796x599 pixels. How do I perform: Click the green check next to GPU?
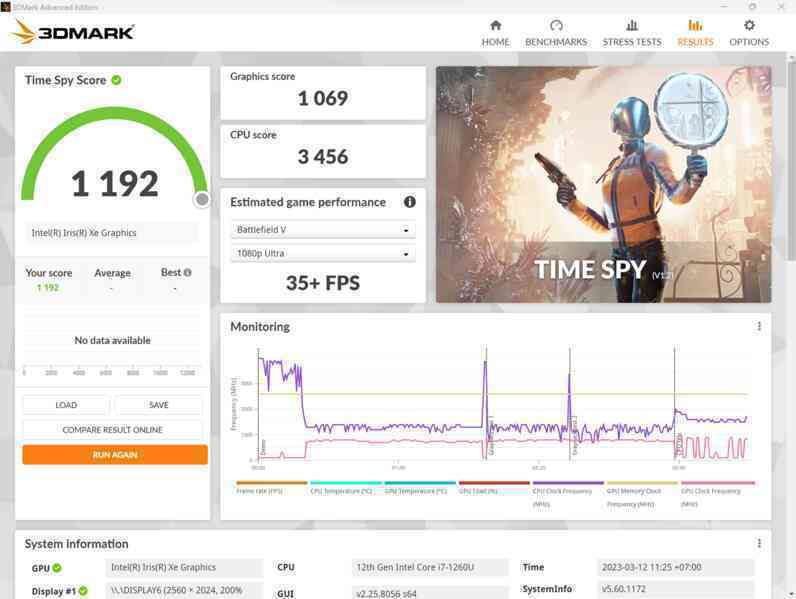tap(57, 568)
